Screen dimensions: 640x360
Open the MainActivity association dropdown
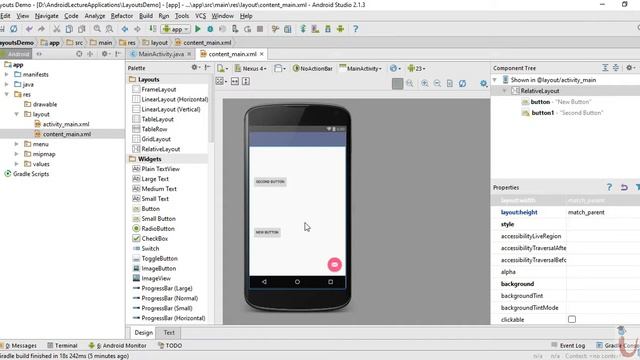click(360, 69)
